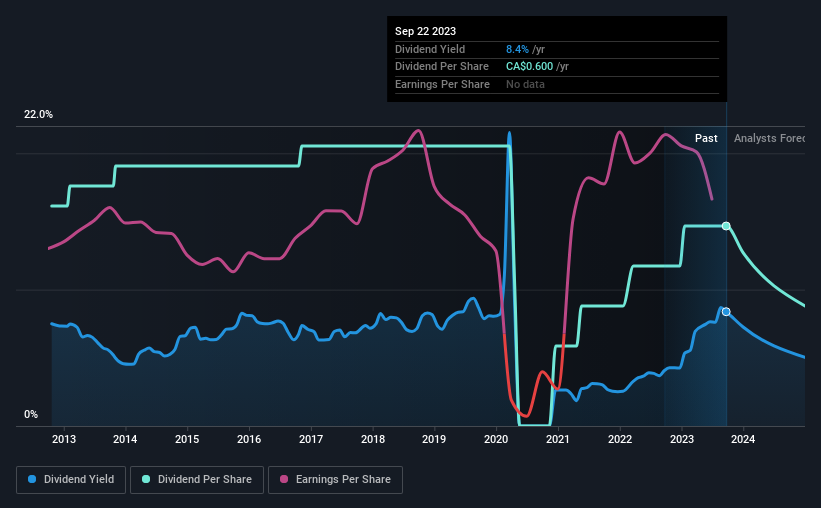Click the 2016 label on the time axis
The height and width of the screenshot is (508, 821).
[x=249, y=439]
